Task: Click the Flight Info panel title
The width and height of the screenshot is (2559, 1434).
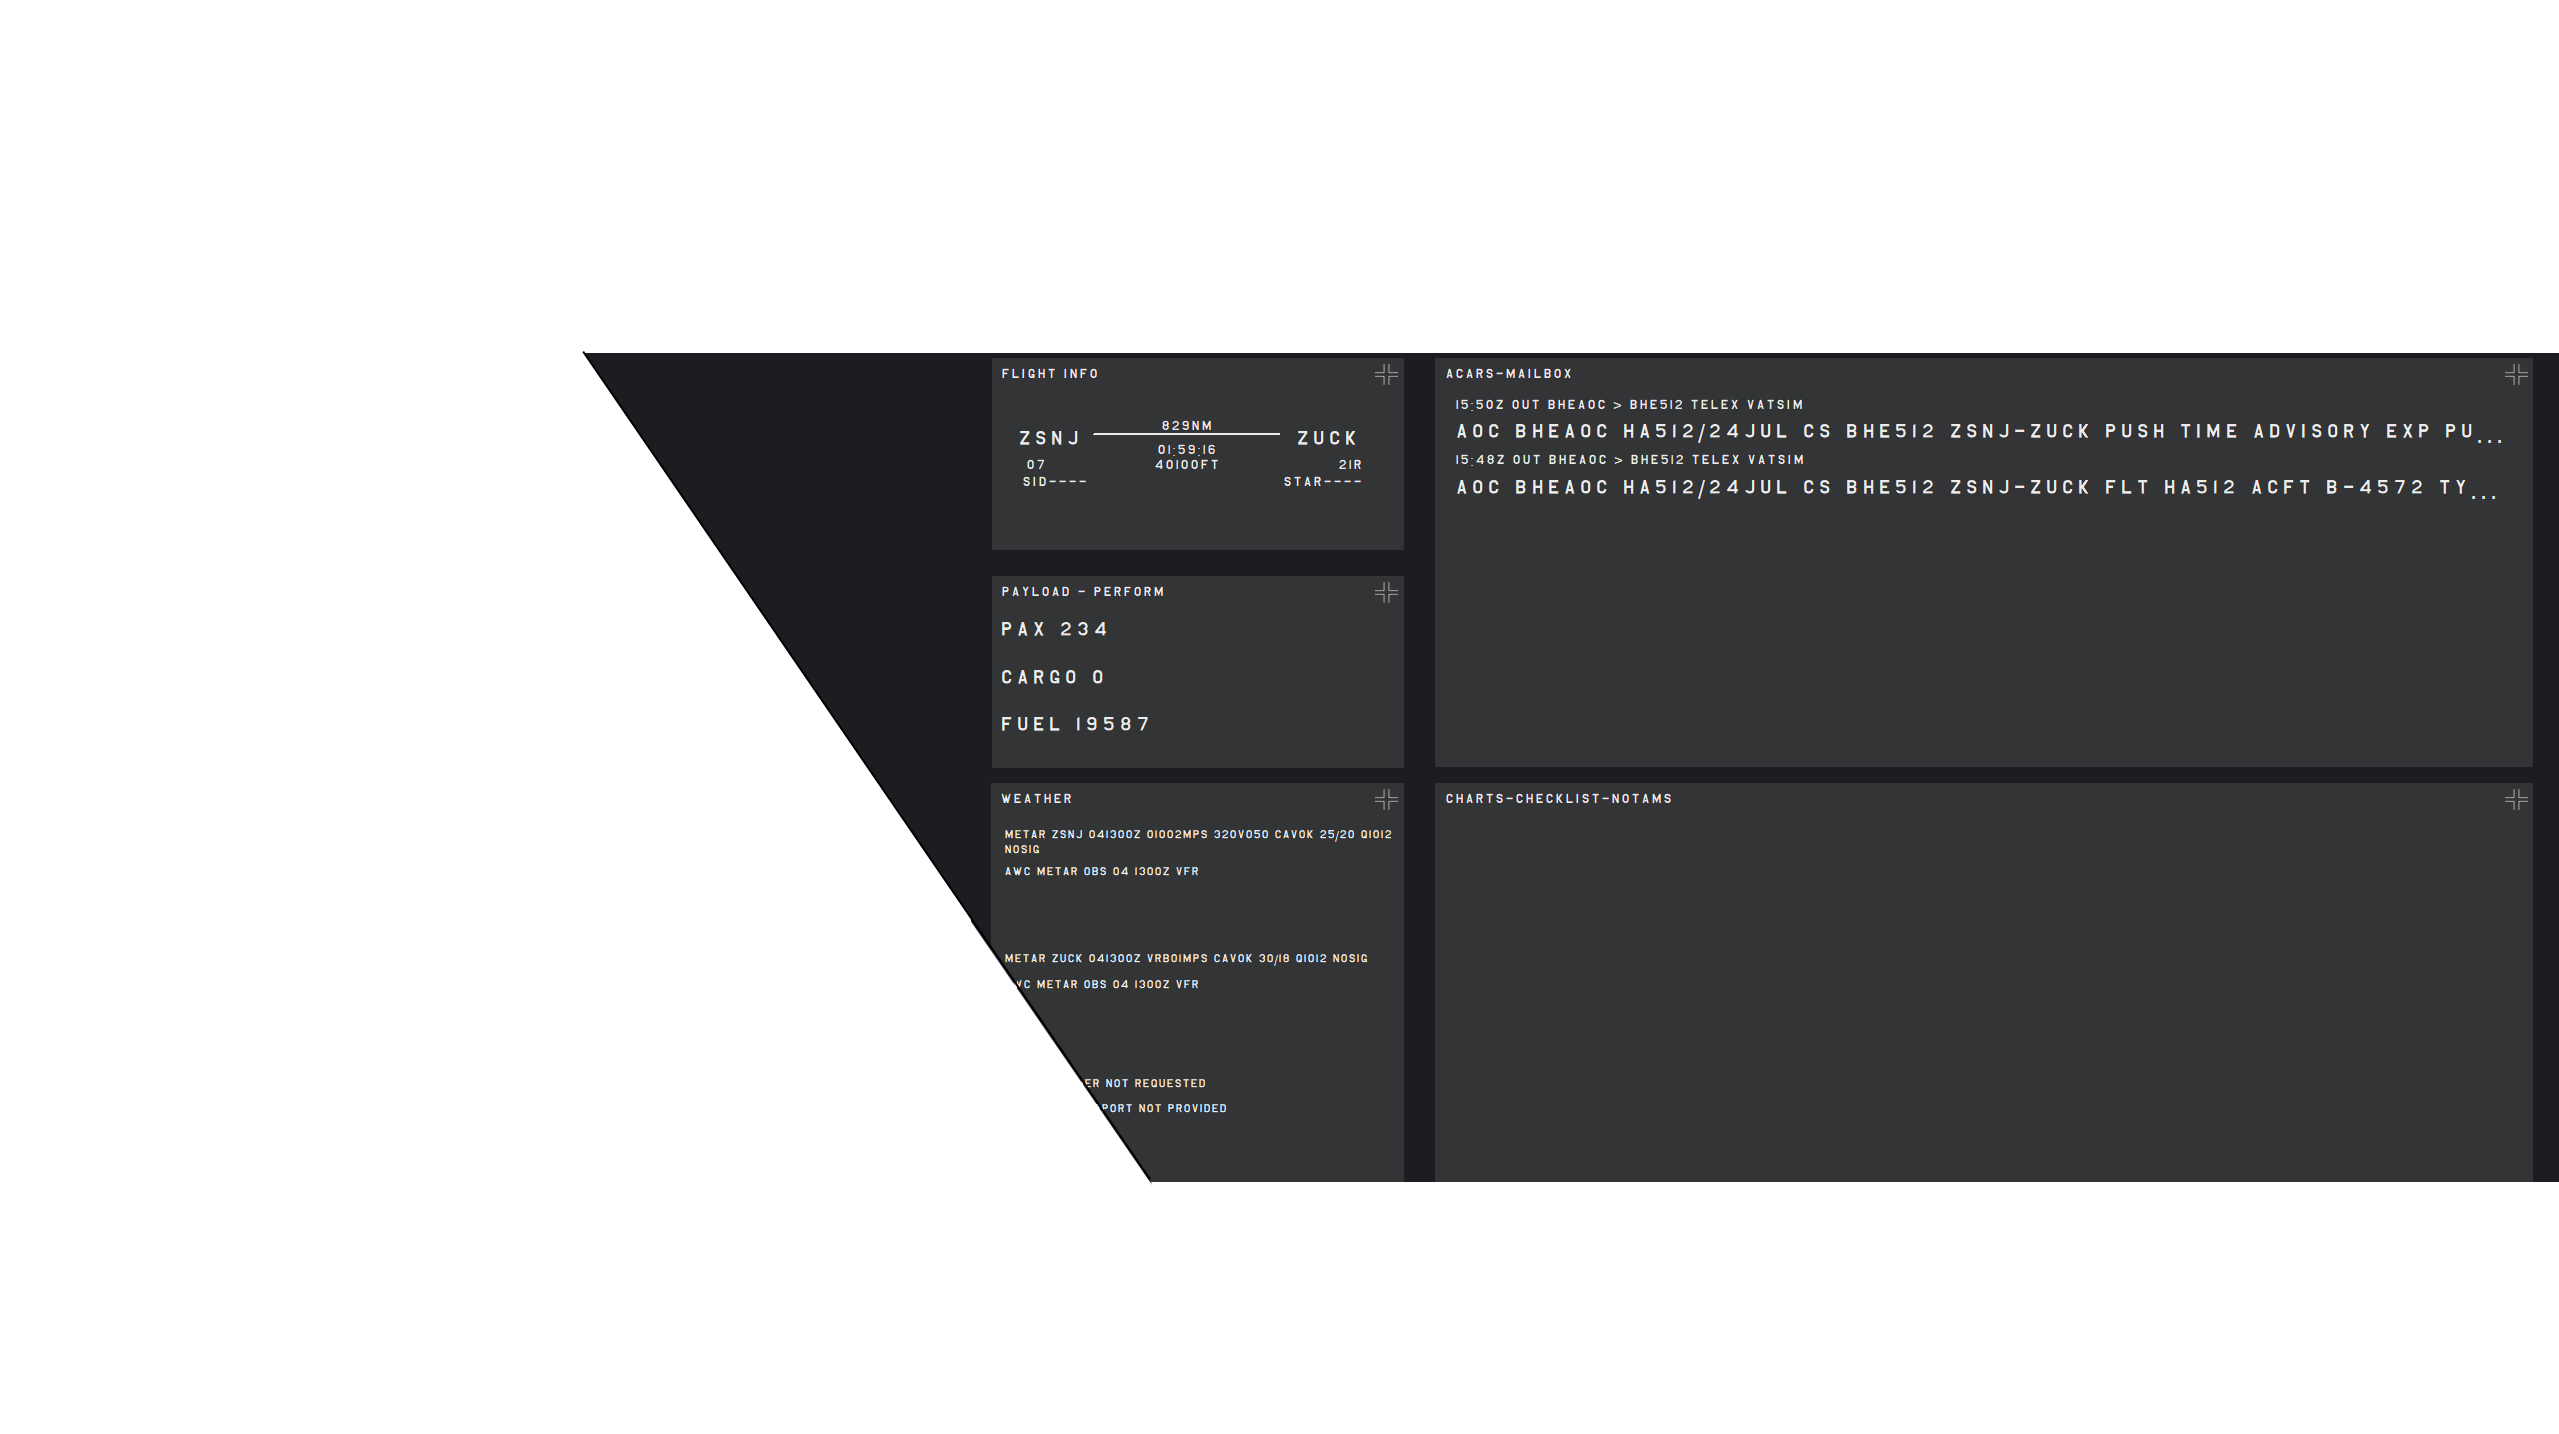Action: 1050,374
